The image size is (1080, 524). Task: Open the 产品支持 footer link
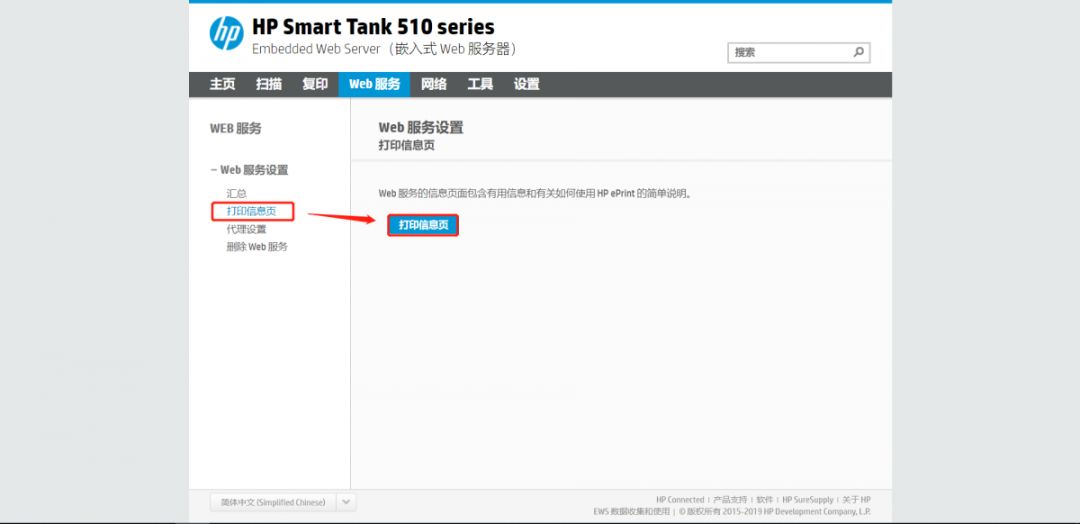(731, 500)
